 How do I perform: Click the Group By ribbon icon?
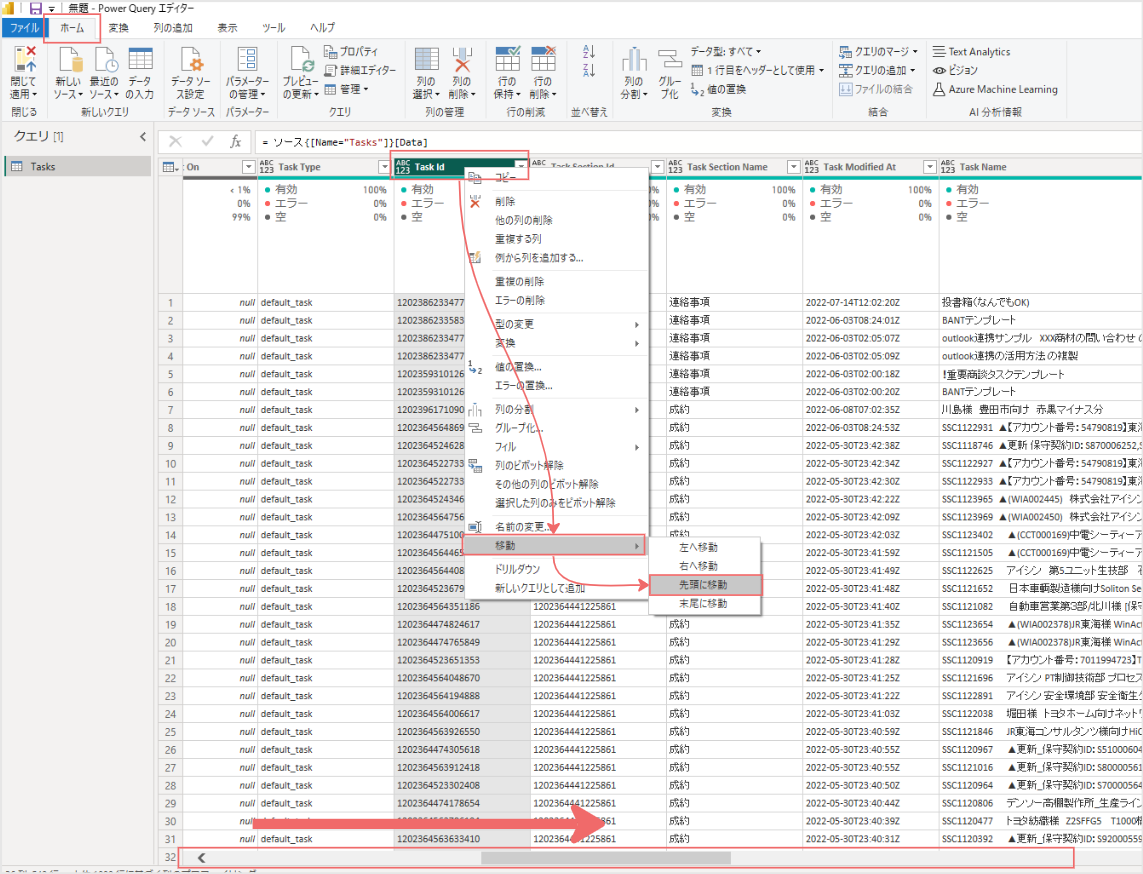click(669, 58)
